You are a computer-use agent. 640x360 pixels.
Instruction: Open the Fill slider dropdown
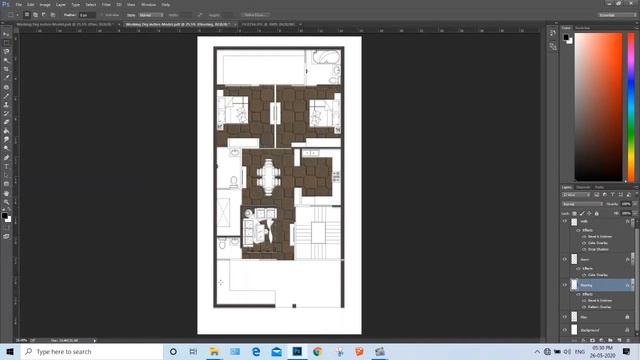pos(635,213)
